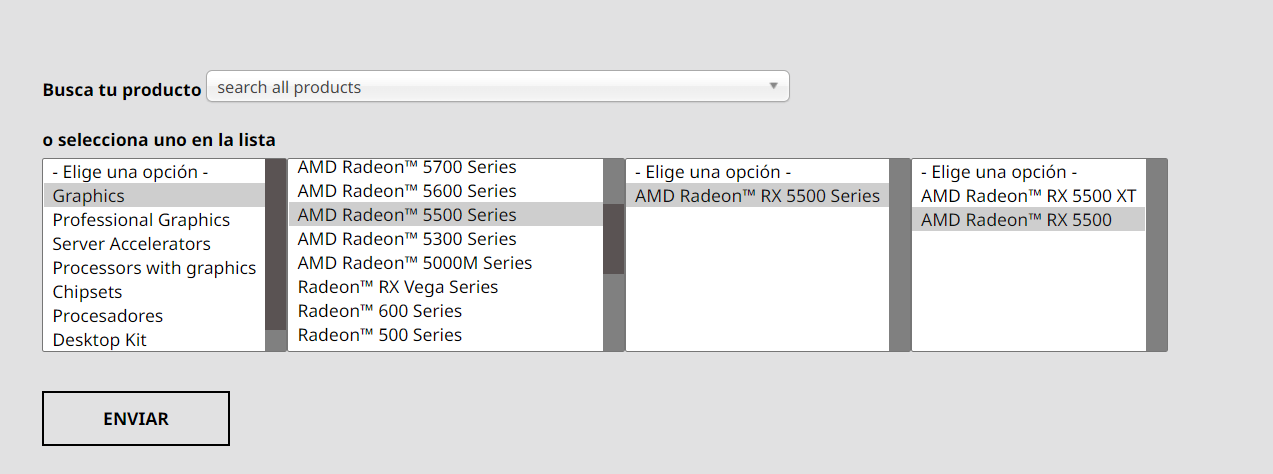Select AMD Radeon RX 5500 XT
This screenshot has width=1273, height=474.
(1028, 196)
